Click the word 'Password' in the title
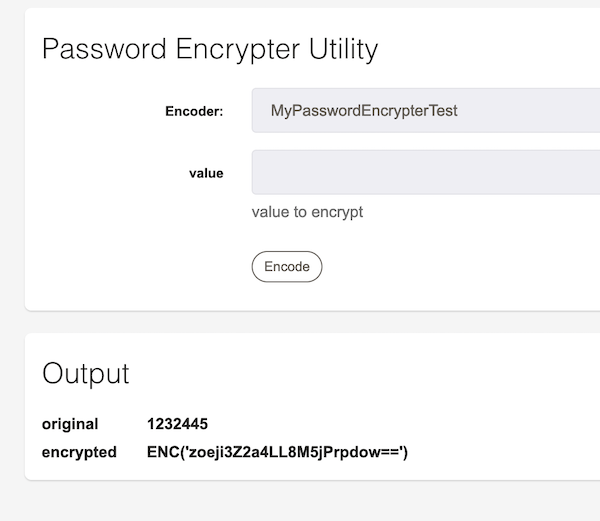Viewport: 600px width, 521px height. (104, 49)
